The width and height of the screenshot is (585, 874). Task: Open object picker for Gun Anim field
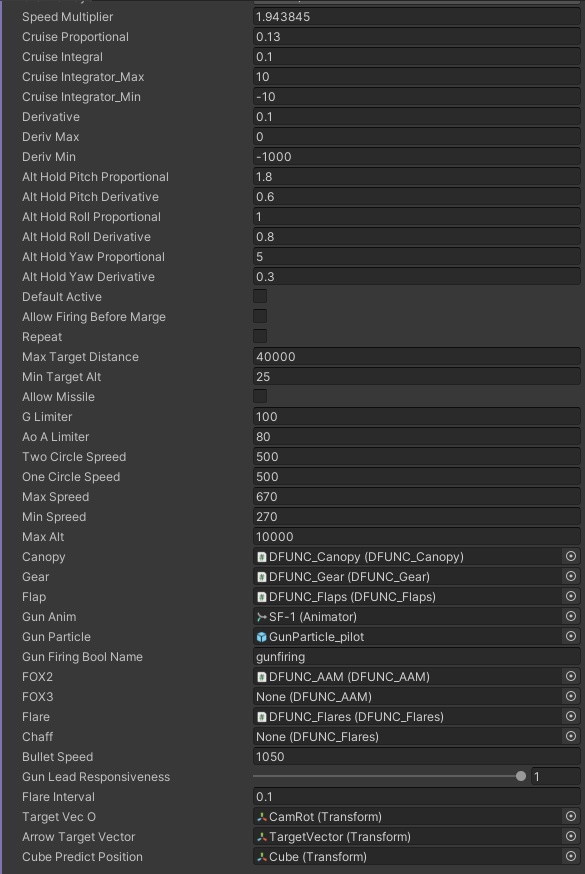click(571, 616)
